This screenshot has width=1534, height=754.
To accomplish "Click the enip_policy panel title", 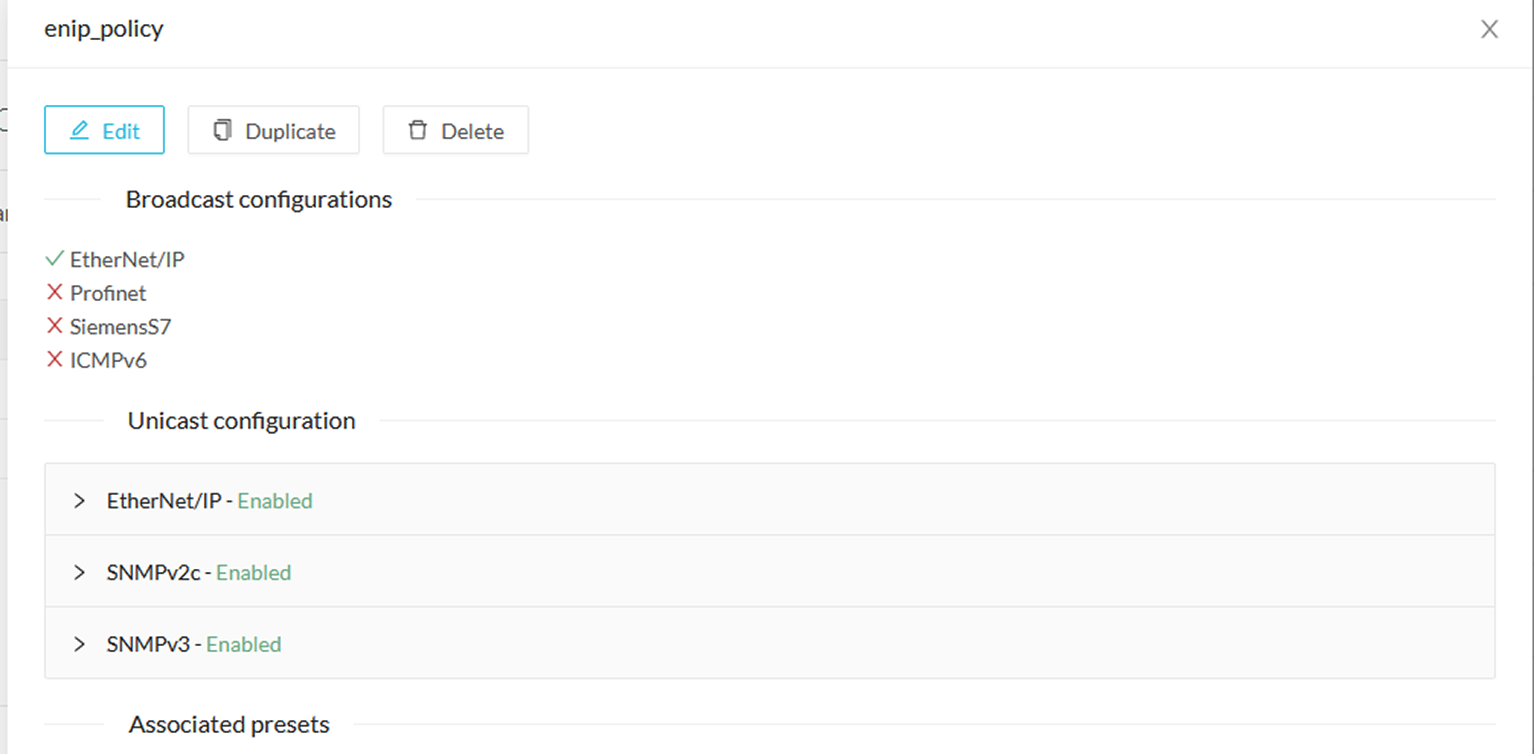I will 104,29.
